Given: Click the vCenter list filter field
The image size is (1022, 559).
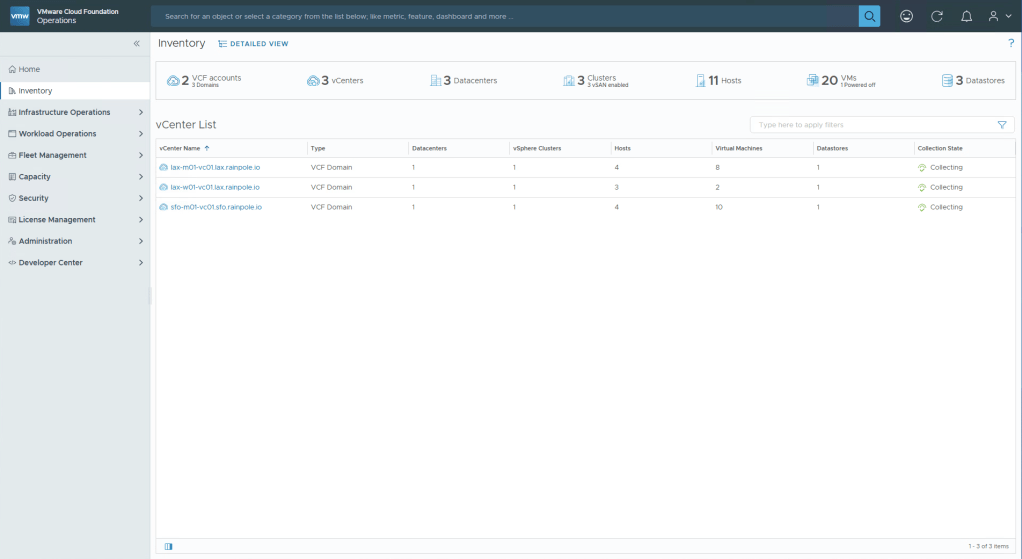Looking at the screenshot, I should [x=872, y=125].
